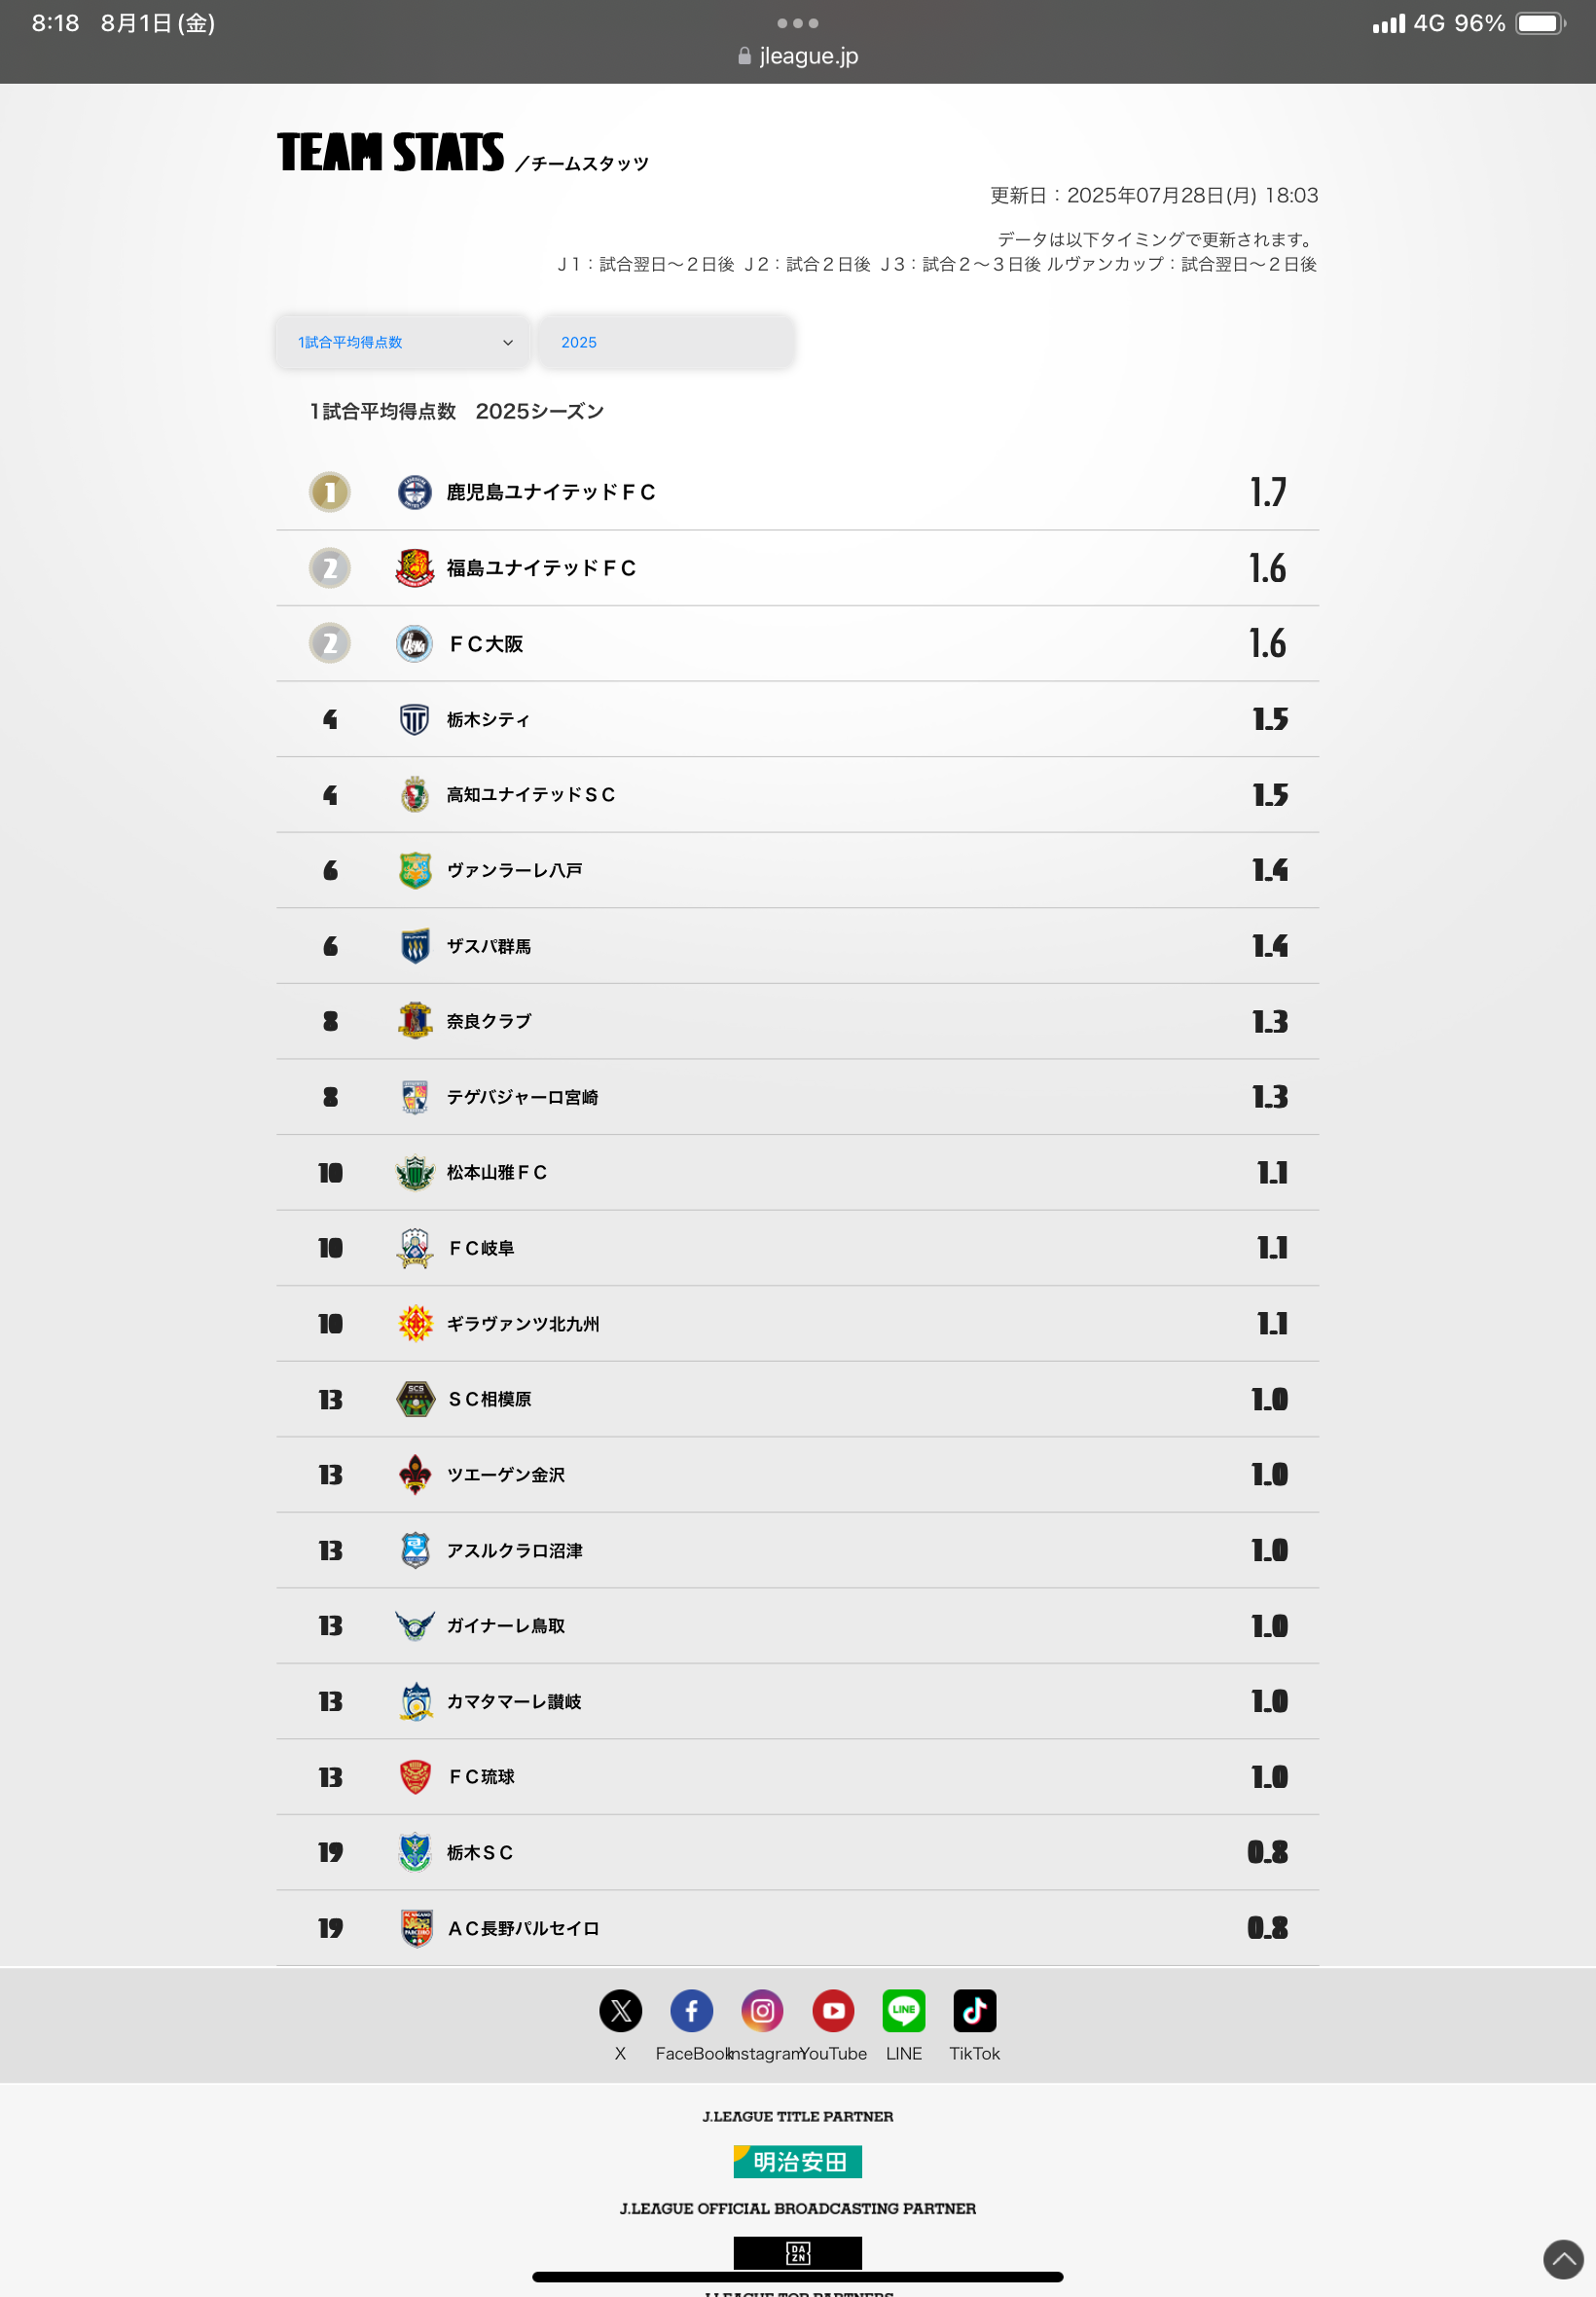Click the FC大阪 team crest
The height and width of the screenshot is (2297, 1596).
(415, 643)
